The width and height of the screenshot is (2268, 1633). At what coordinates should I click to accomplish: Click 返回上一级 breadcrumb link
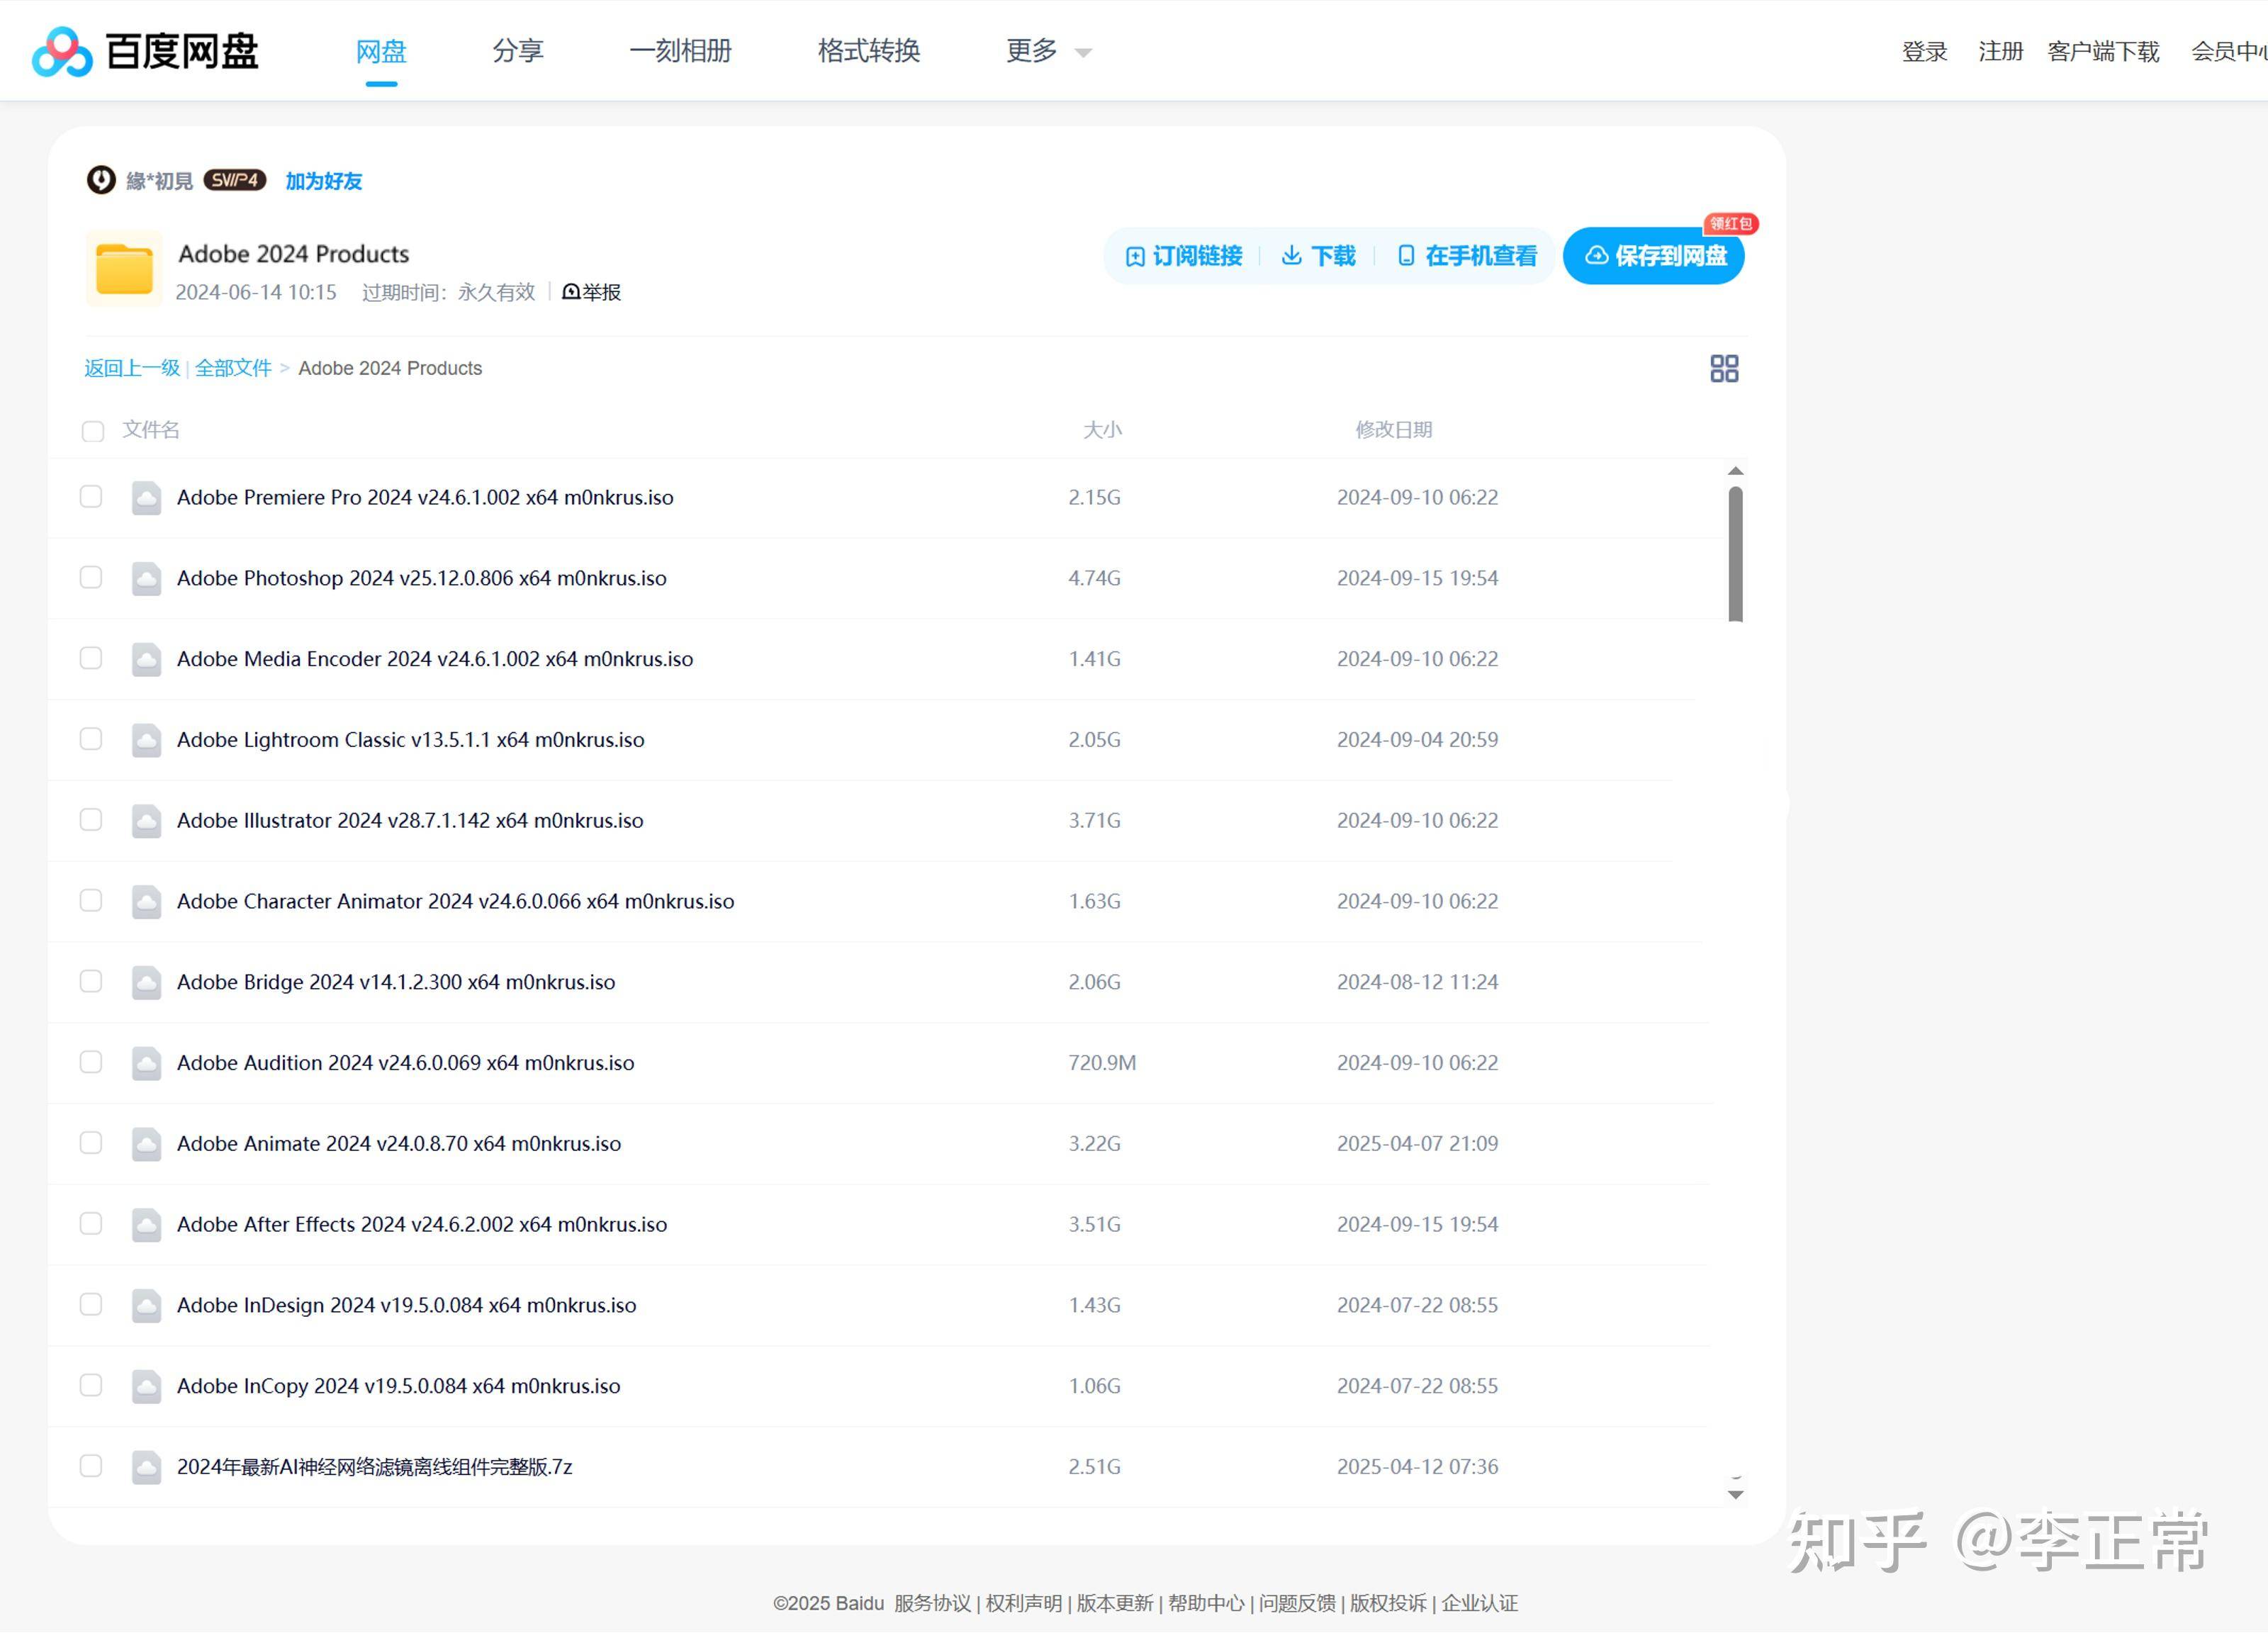pyautogui.click(x=132, y=368)
